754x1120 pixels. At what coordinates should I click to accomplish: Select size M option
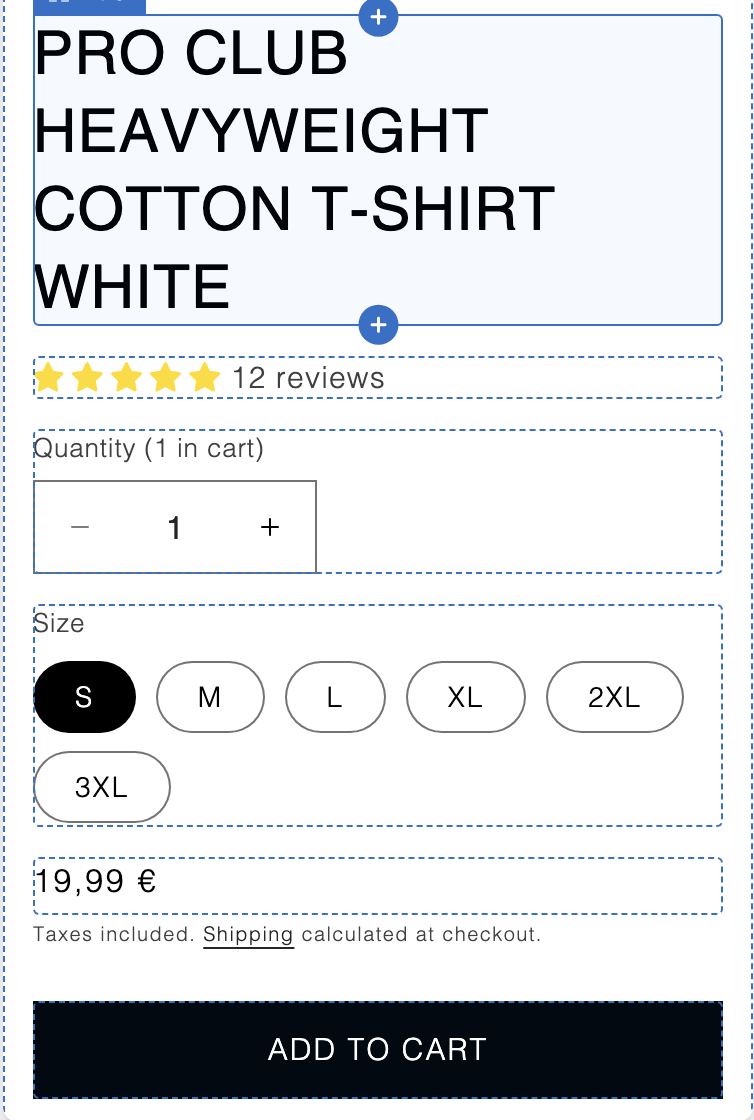point(210,697)
